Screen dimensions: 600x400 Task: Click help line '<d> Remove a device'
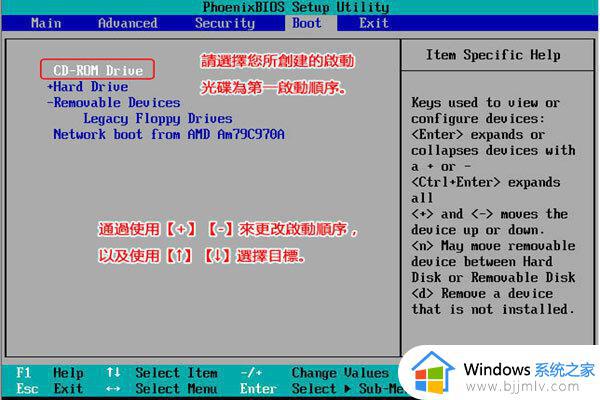pyautogui.click(x=482, y=294)
